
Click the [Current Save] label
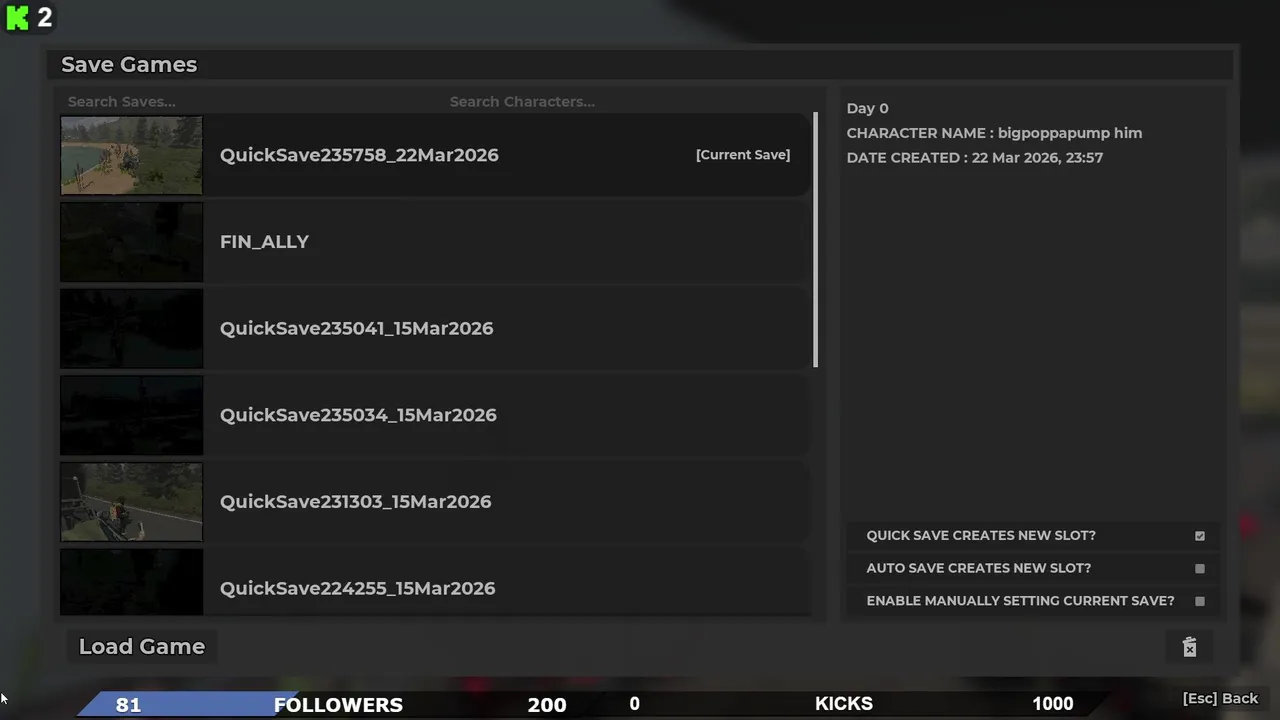(x=743, y=155)
